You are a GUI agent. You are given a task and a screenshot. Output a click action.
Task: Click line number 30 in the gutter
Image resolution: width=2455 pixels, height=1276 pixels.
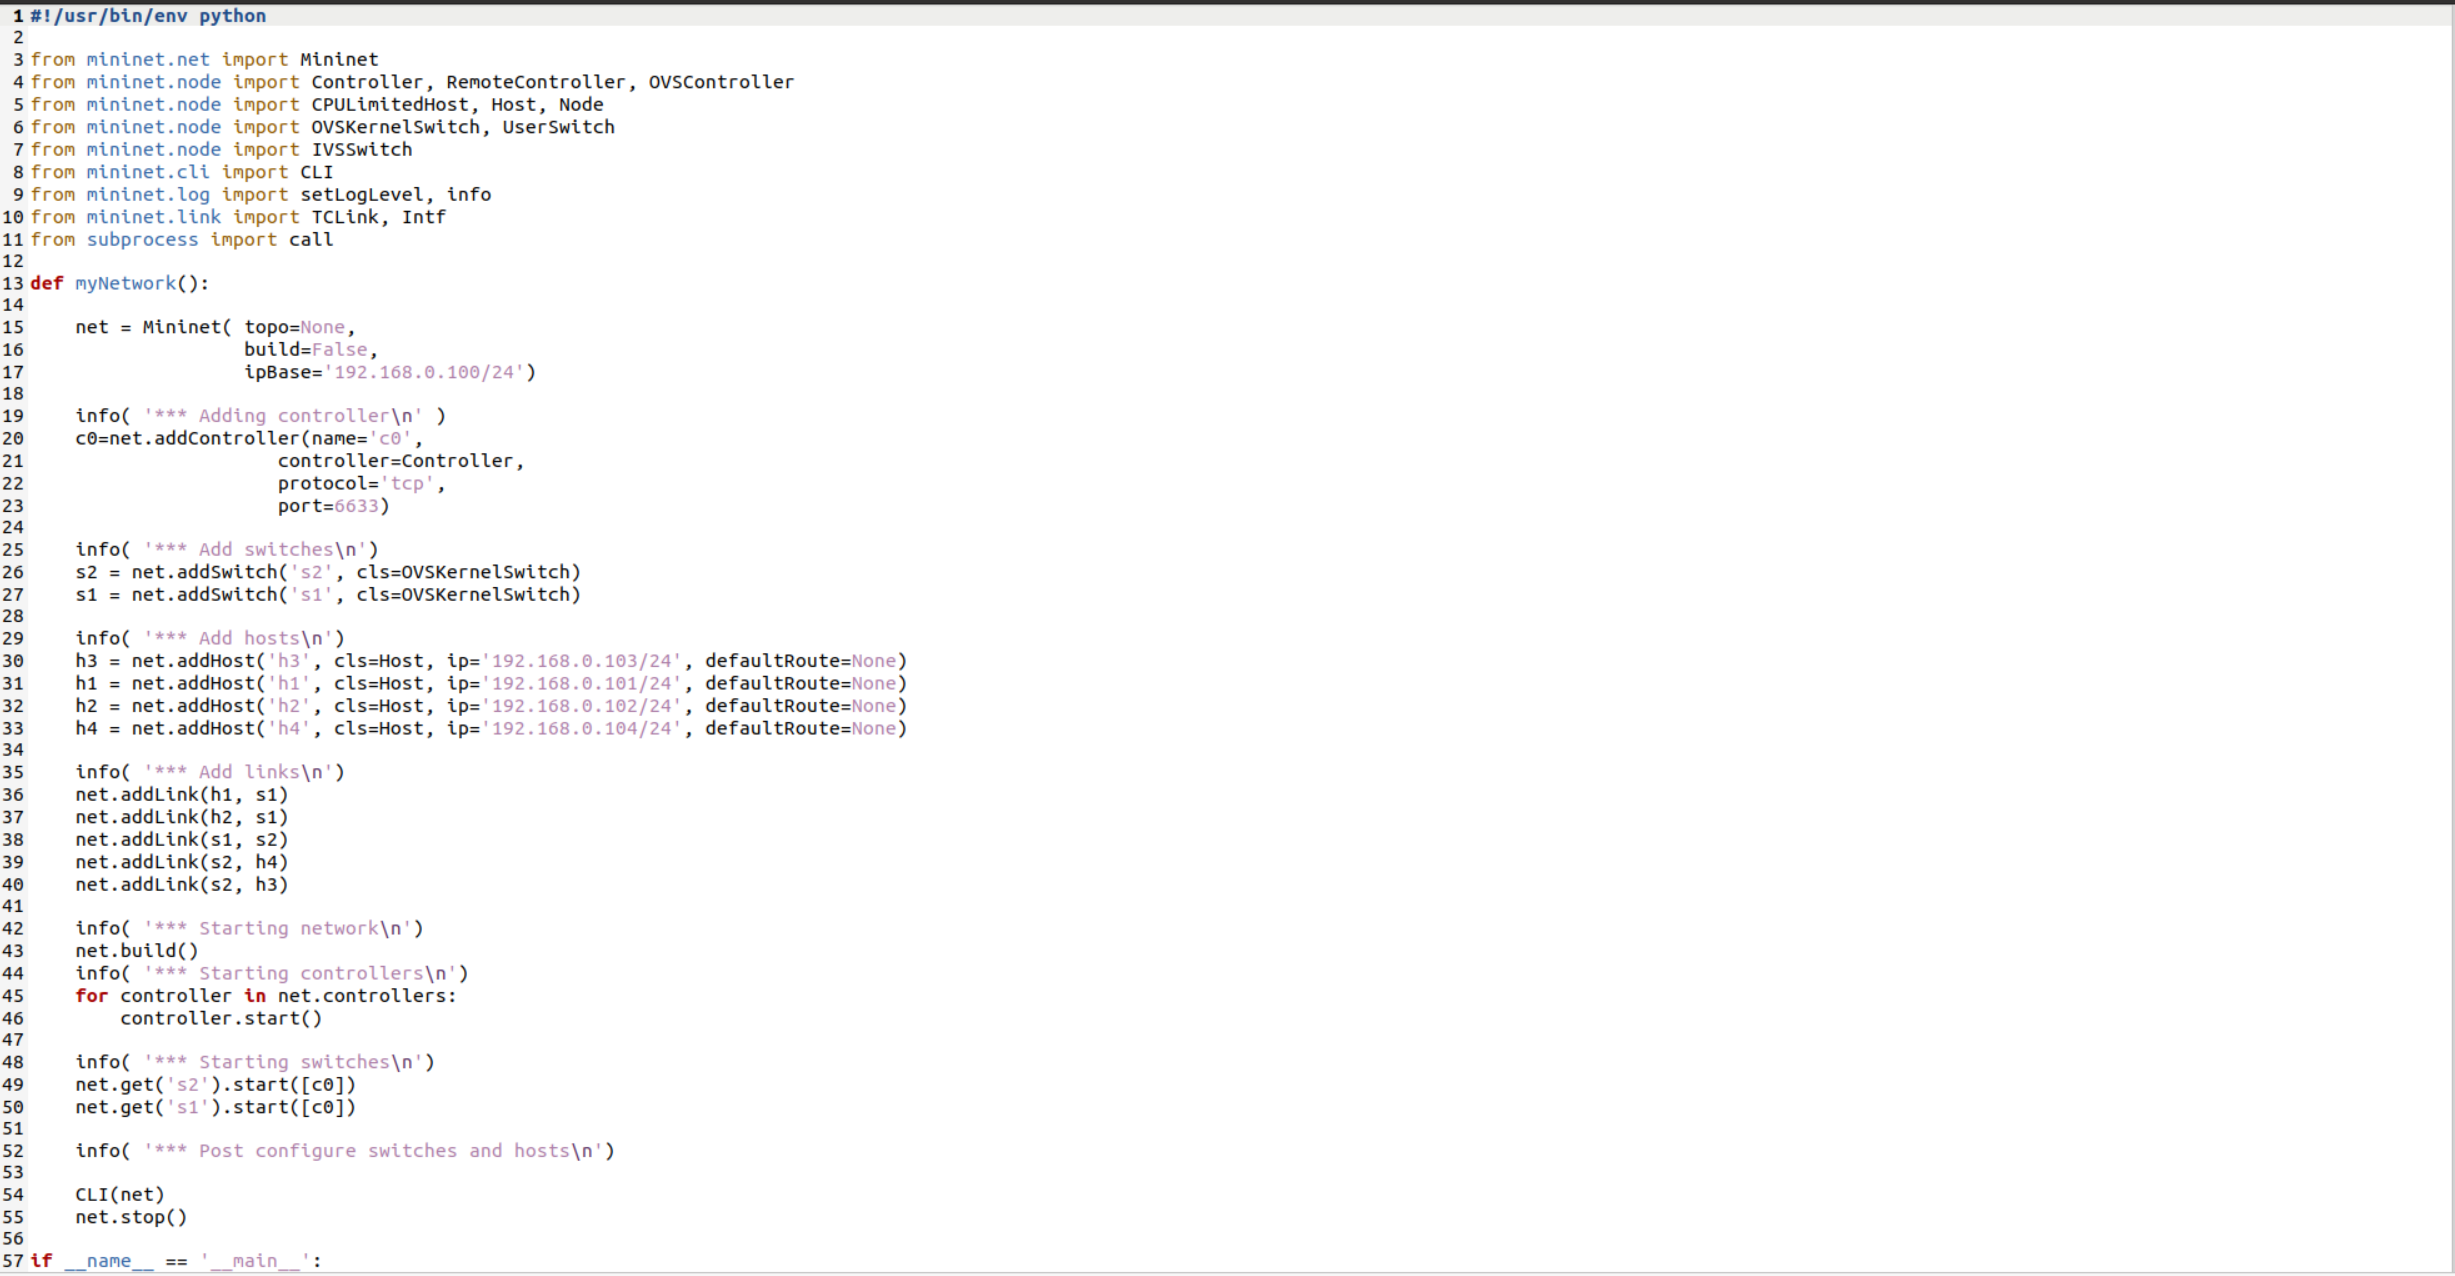click(12, 661)
